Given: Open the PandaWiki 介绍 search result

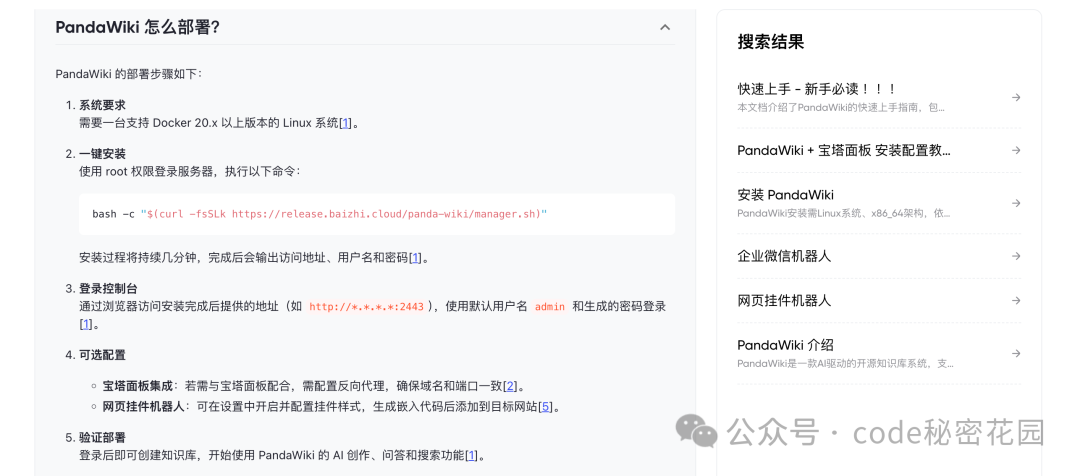Looking at the screenshot, I should (879, 353).
